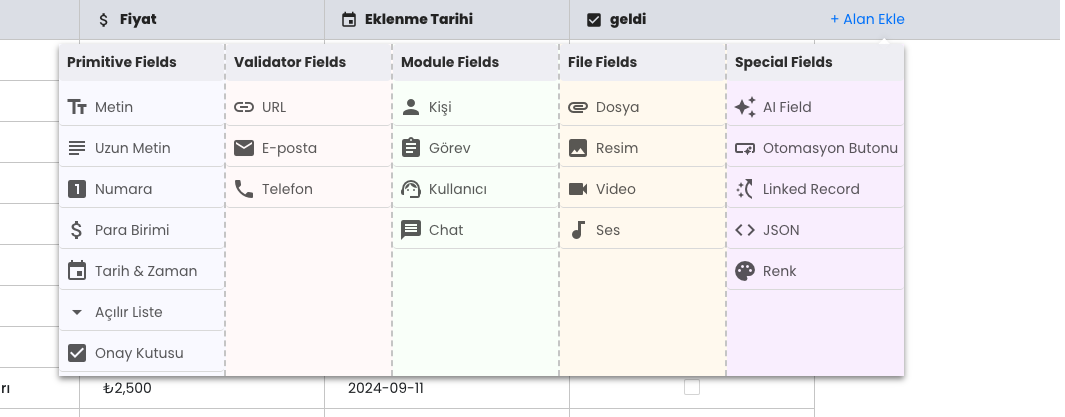Add an Onay Kutusu checkbox field

click(141, 353)
